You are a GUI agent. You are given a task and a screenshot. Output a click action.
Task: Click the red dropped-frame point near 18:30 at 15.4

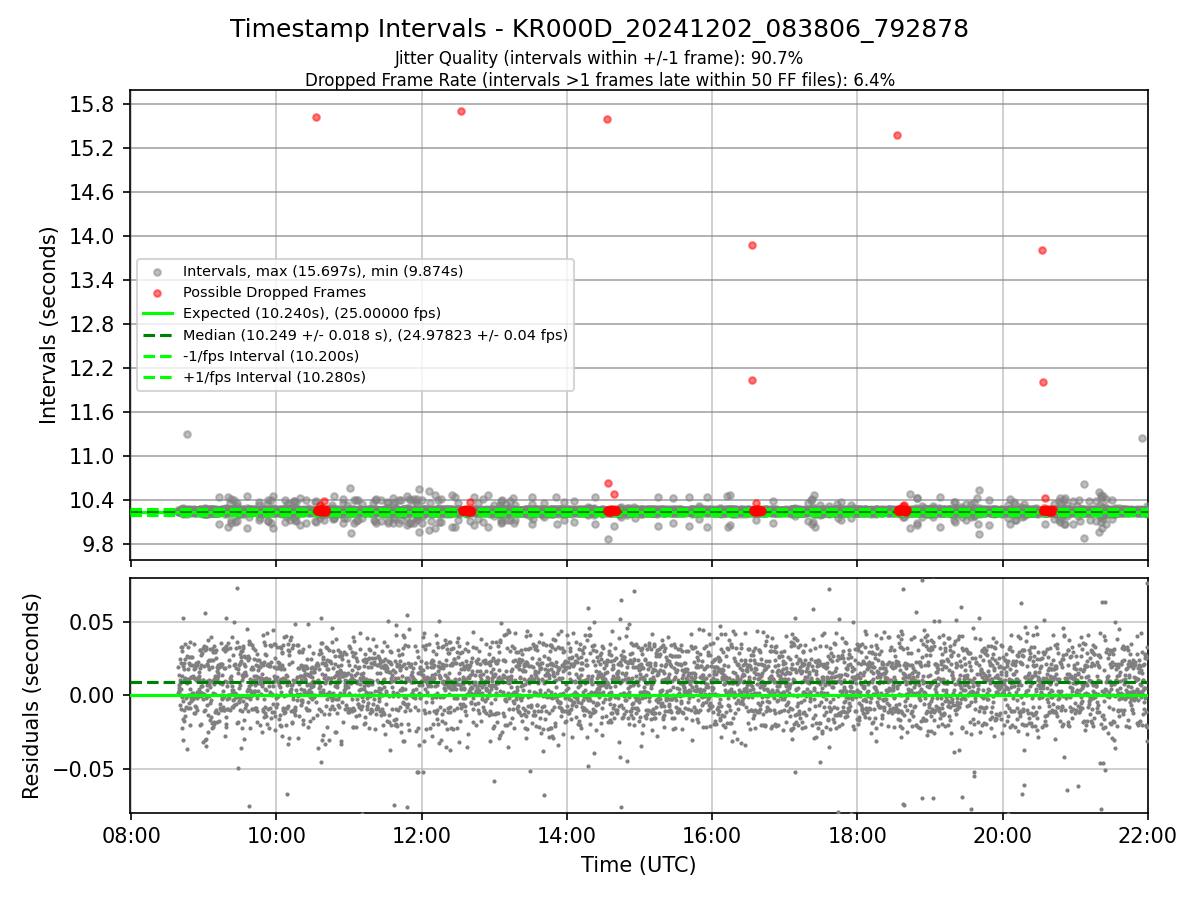(897, 135)
